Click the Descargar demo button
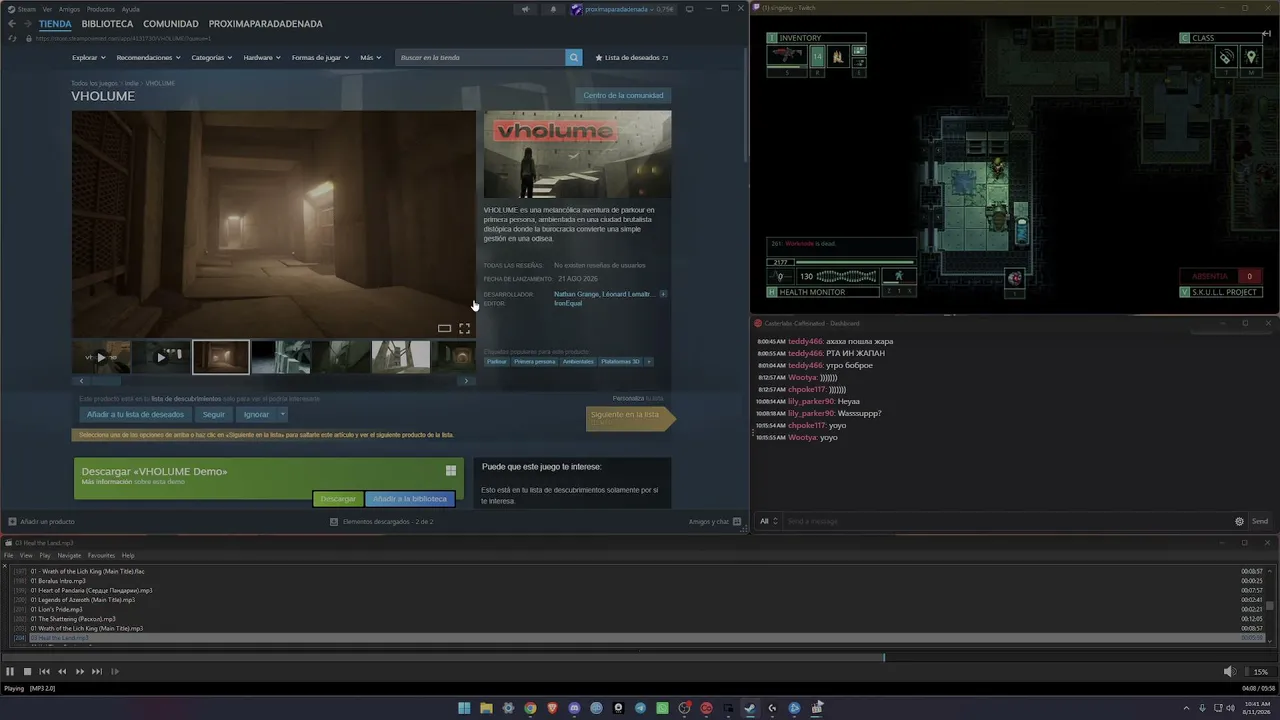Viewport: 1280px width, 720px height. tap(338, 499)
